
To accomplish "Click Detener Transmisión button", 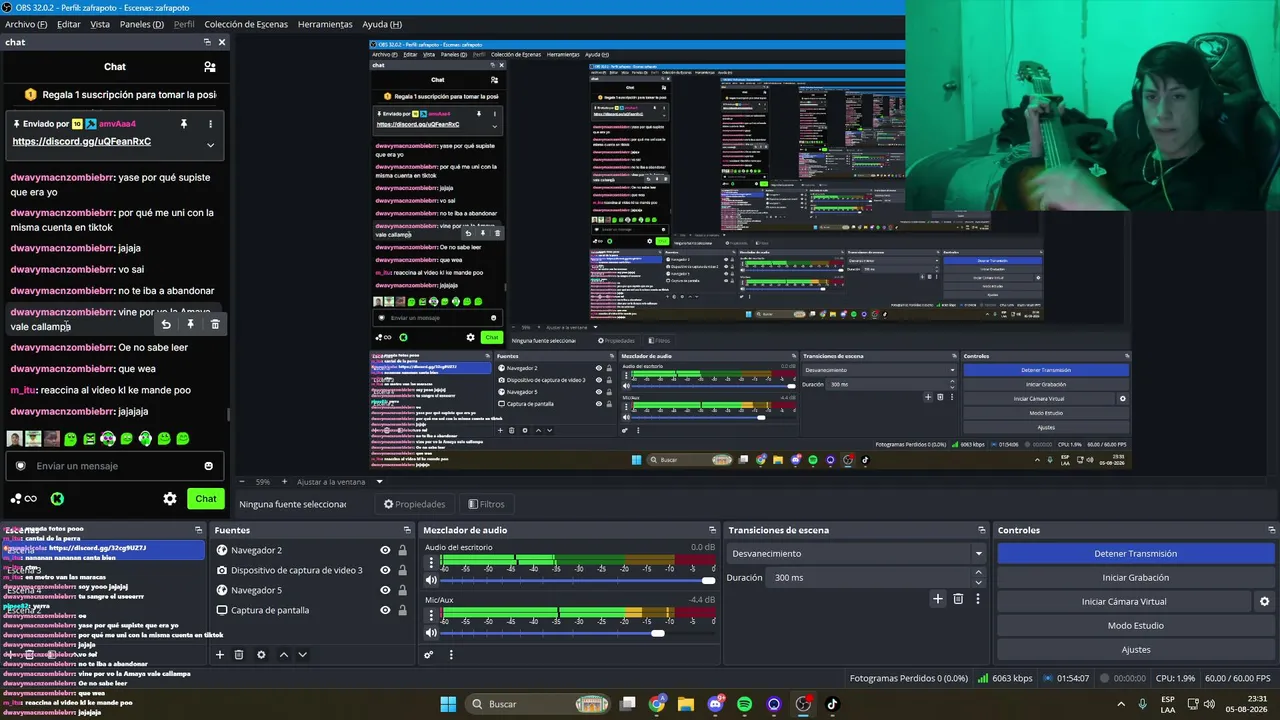I will point(1136,554).
